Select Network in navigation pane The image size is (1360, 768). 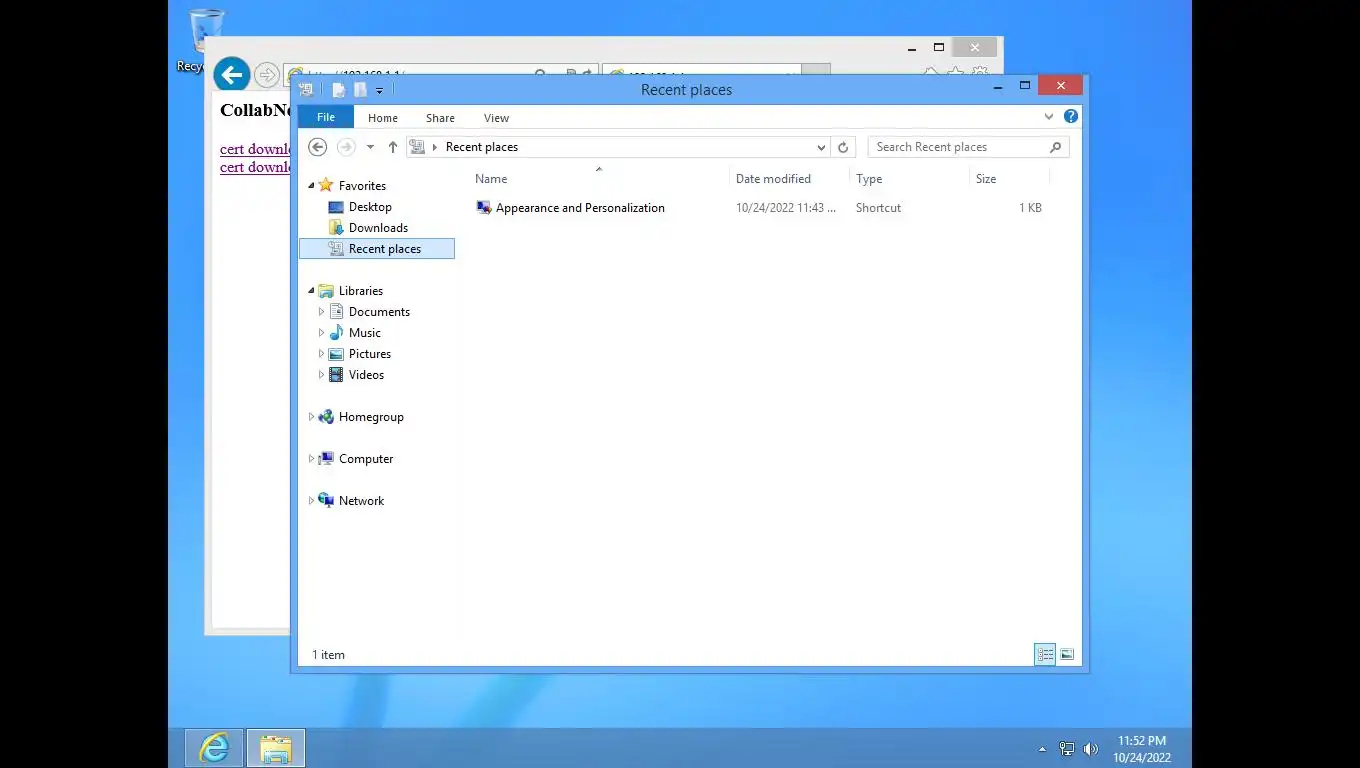(361, 501)
